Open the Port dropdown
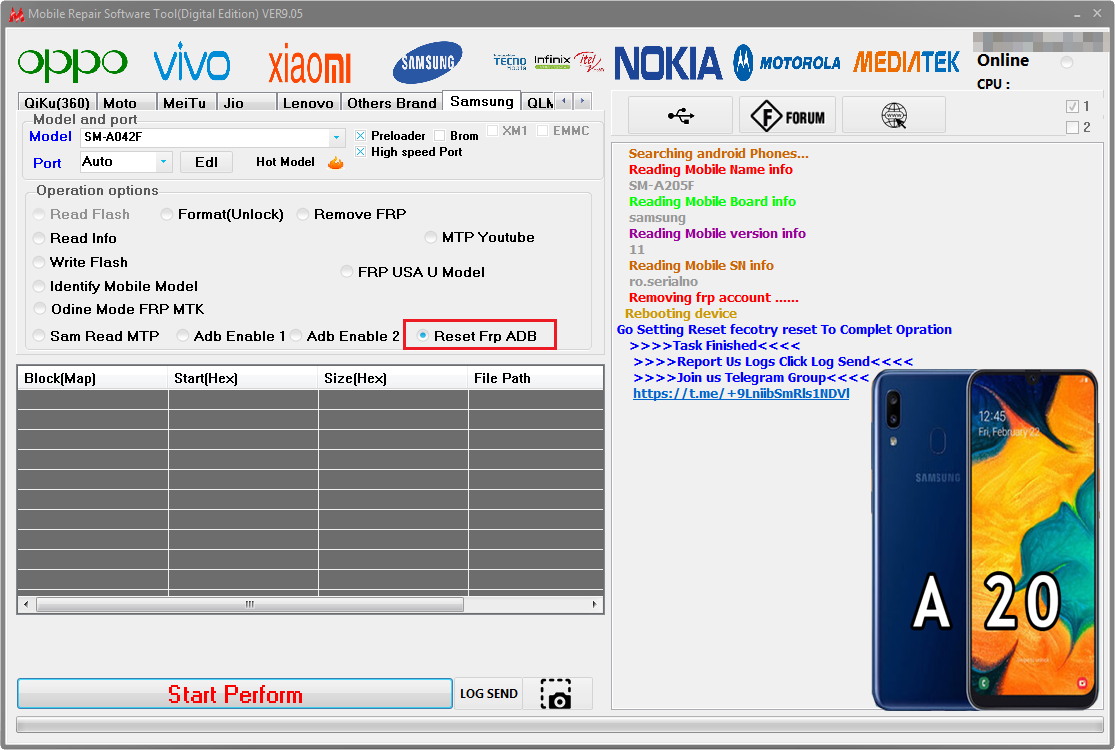The height and width of the screenshot is (750, 1115). [163, 162]
